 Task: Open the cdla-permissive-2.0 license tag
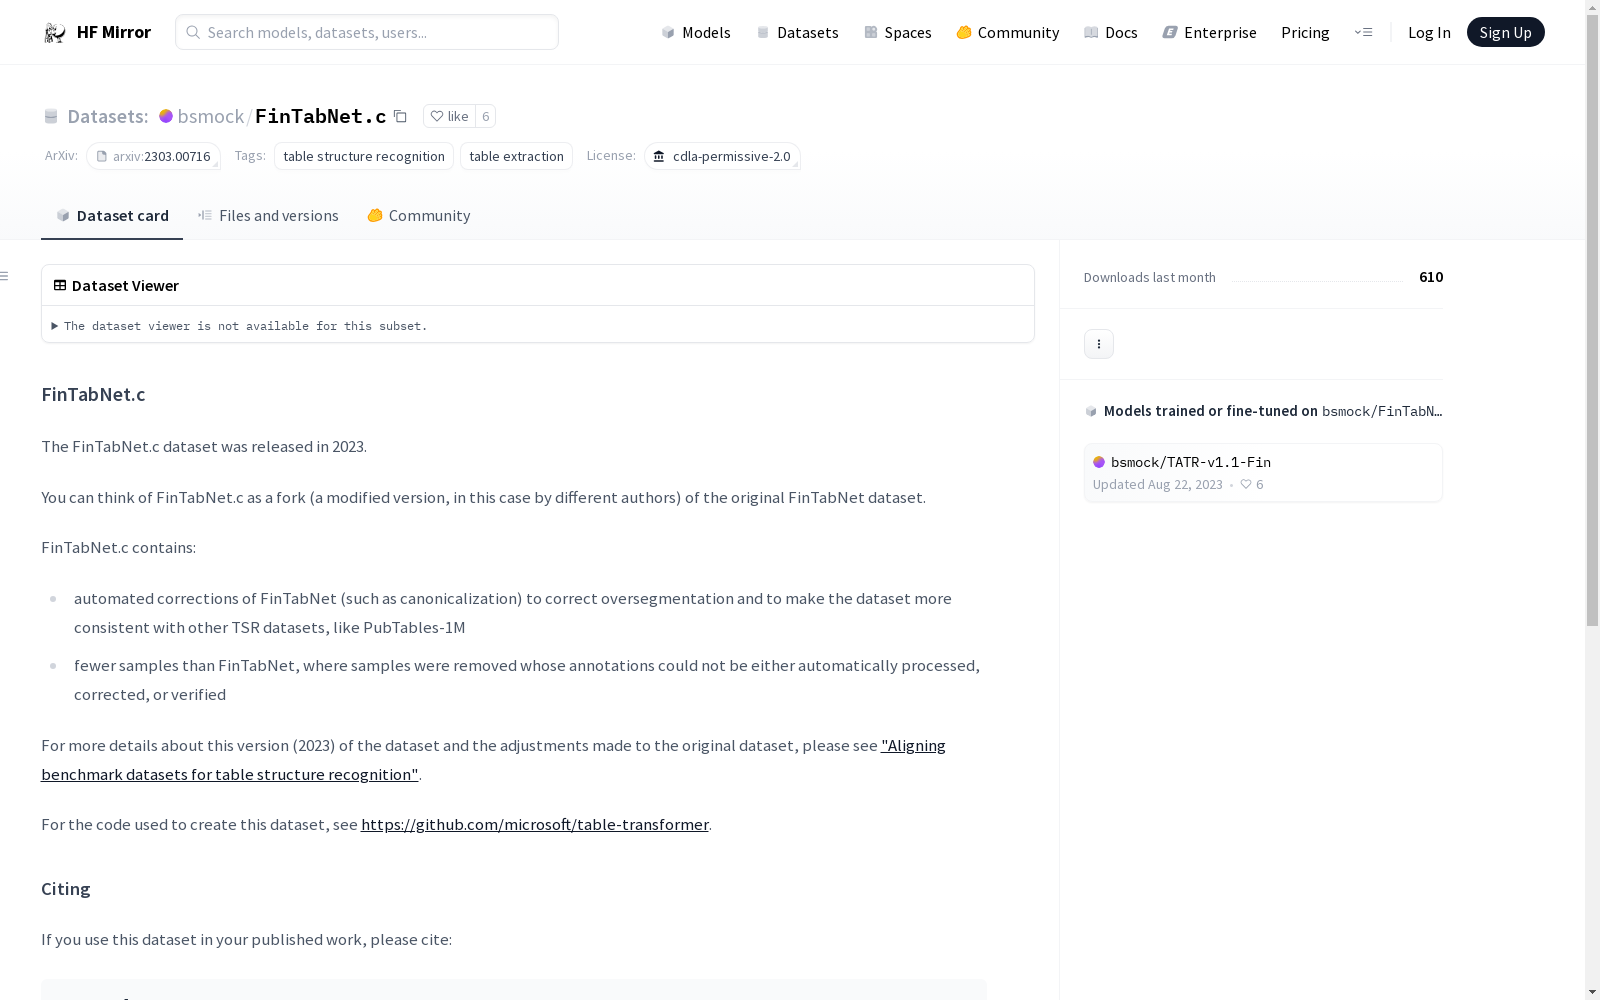(722, 156)
